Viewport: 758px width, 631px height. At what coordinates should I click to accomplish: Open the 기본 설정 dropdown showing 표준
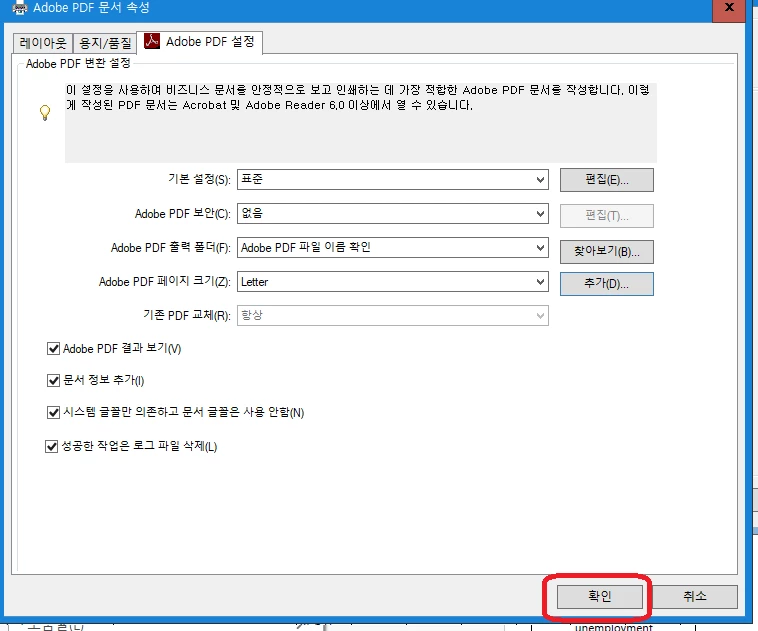coord(393,180)
